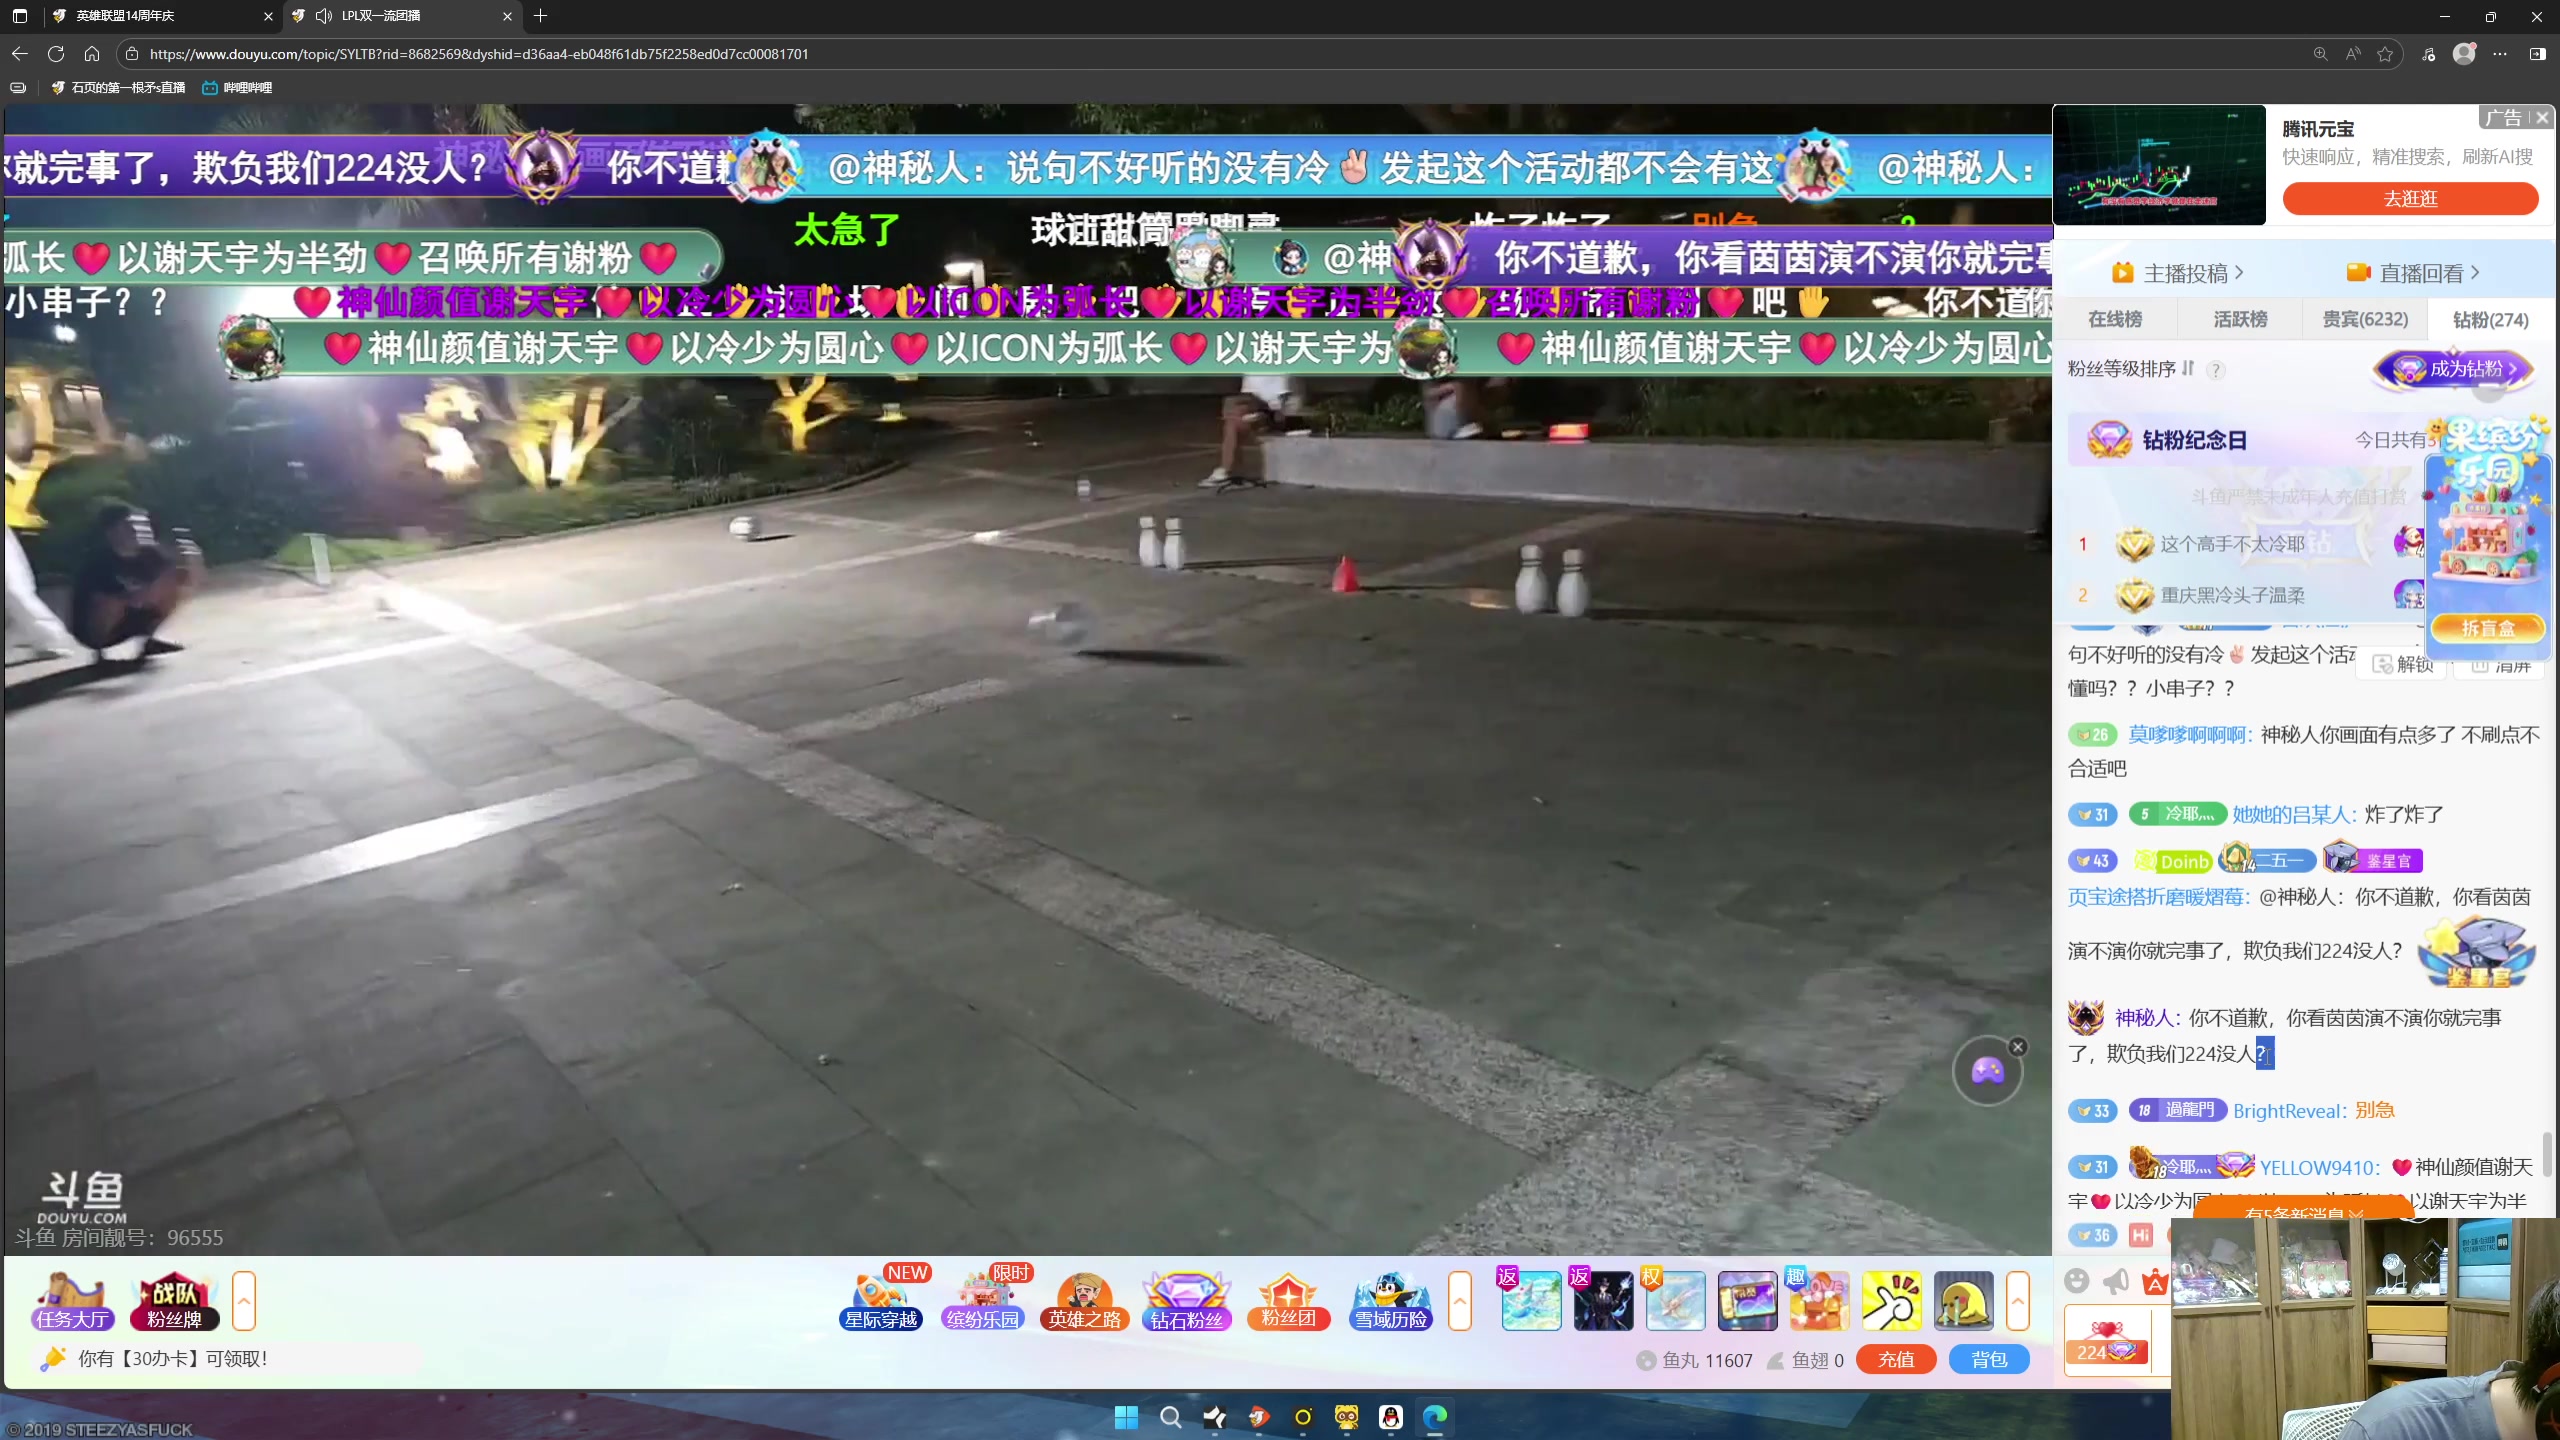The width and height of the screenshot is (2560, 1440).
Task: Open the 背包 backpack button
Action: [1989, 1359]
